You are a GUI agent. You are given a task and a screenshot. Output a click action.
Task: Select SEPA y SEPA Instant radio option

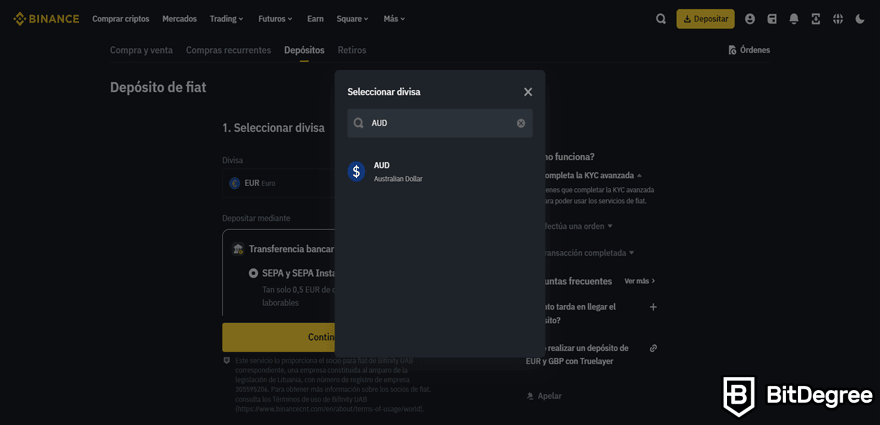254,273
